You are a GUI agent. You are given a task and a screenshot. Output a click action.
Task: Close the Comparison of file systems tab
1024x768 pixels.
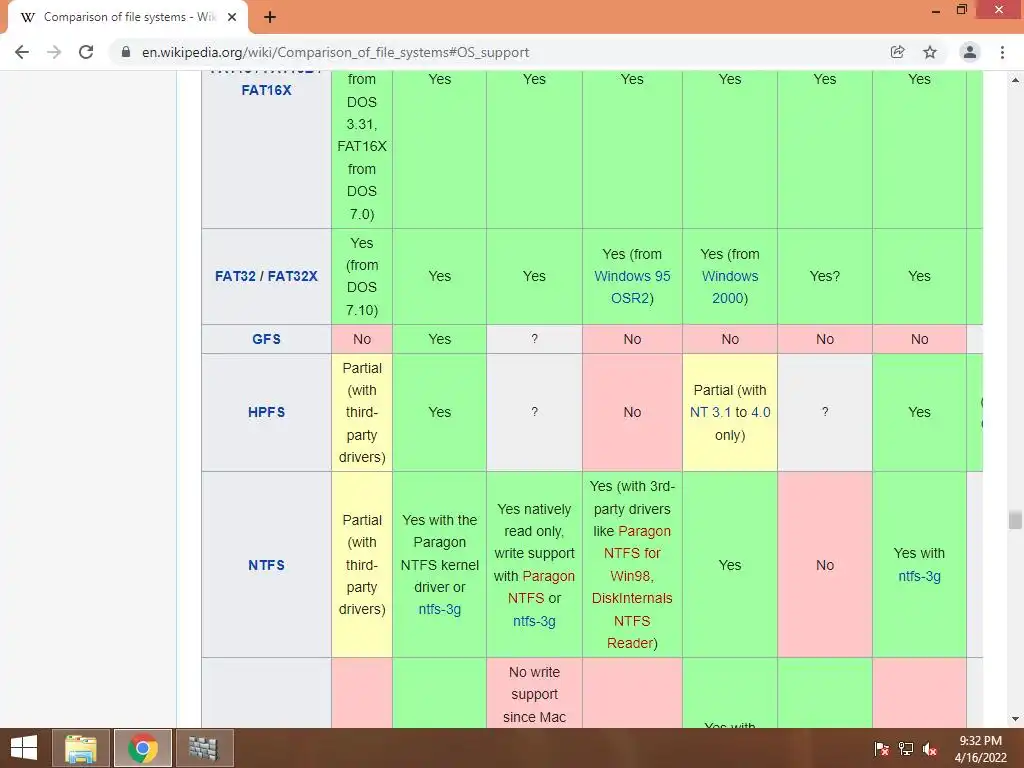pyautogui.click(x=232, y=17)
